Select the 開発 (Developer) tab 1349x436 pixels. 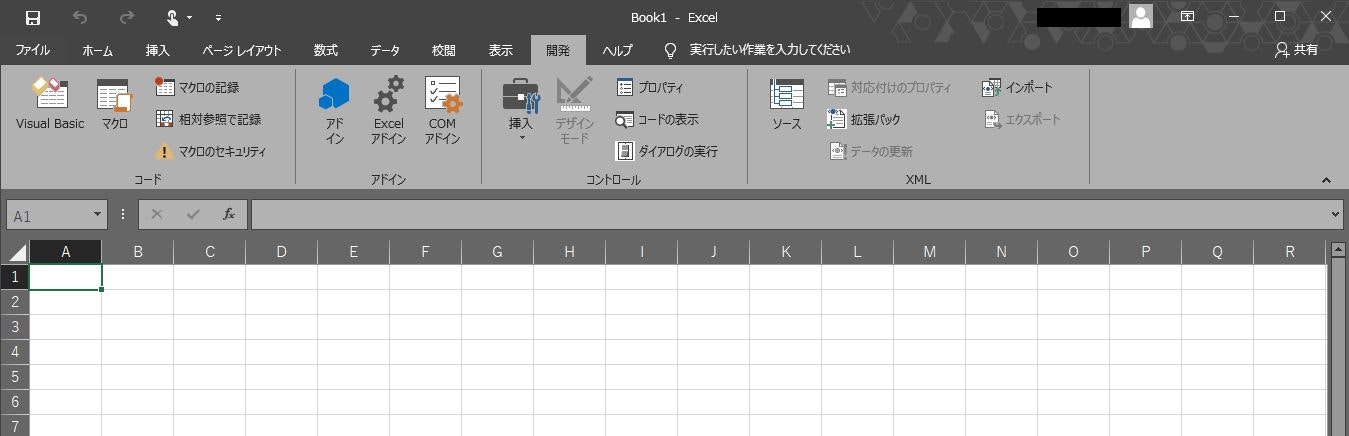click(x=558, y=50)
